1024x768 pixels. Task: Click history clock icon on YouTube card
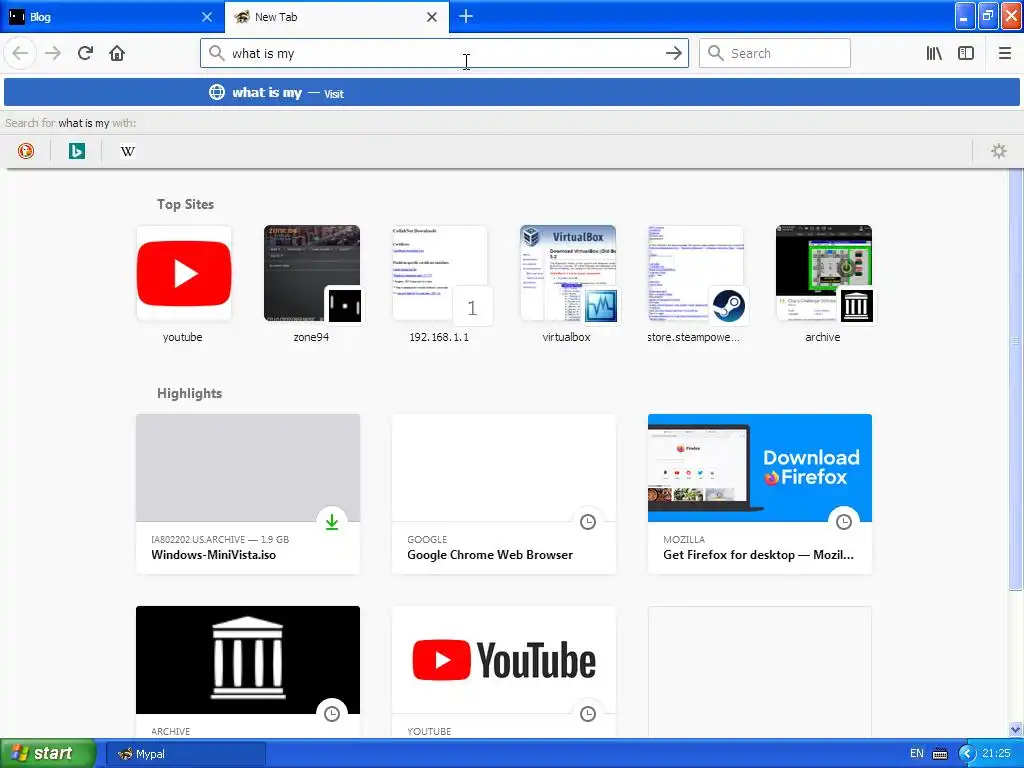[x=588, y=714]
